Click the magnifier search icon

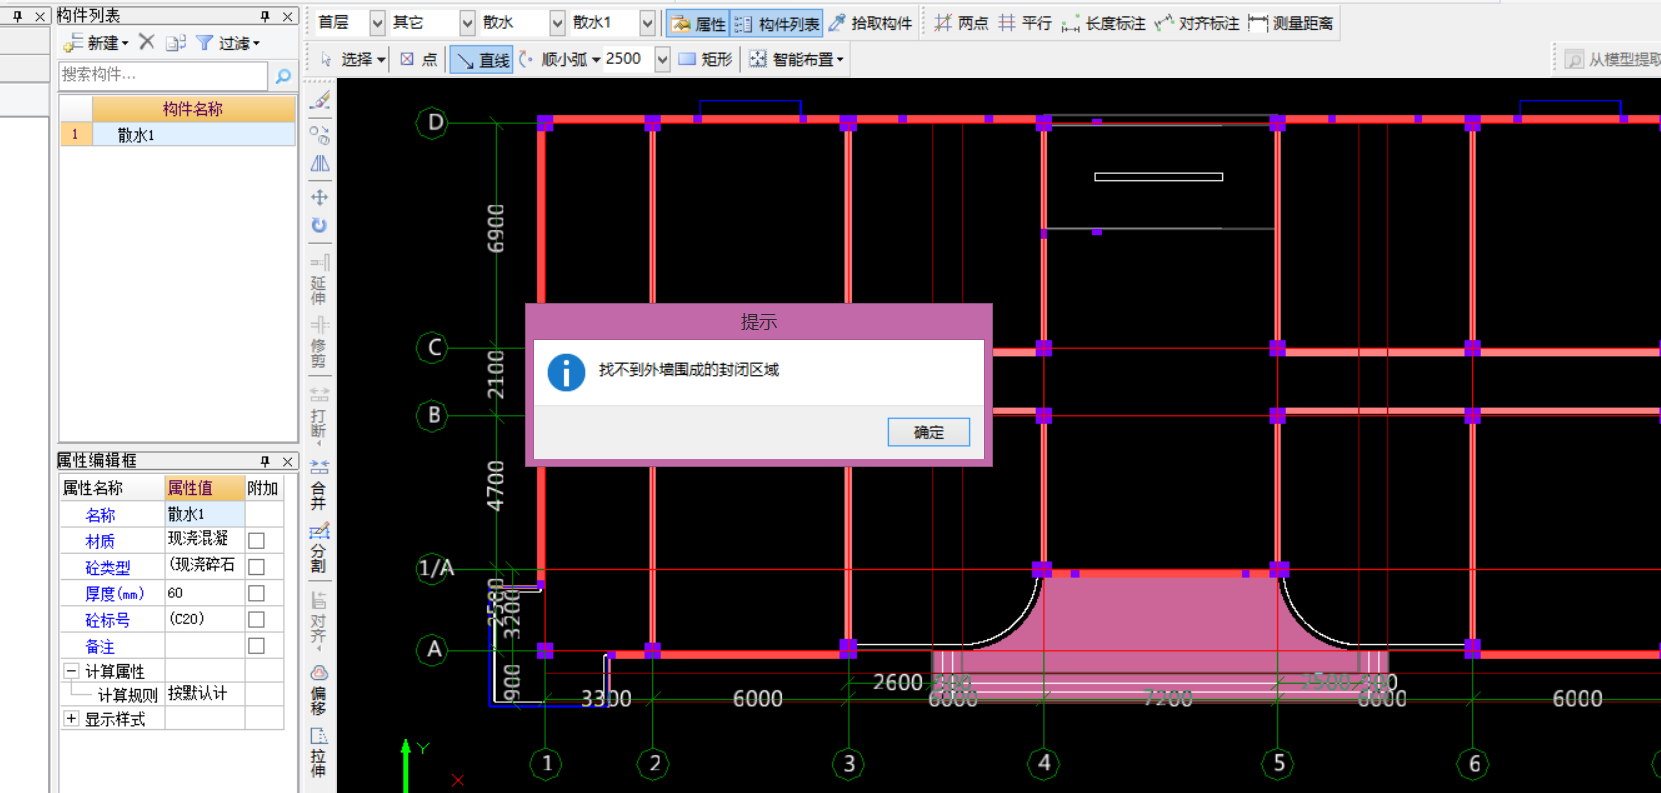(x=283, y=76)
